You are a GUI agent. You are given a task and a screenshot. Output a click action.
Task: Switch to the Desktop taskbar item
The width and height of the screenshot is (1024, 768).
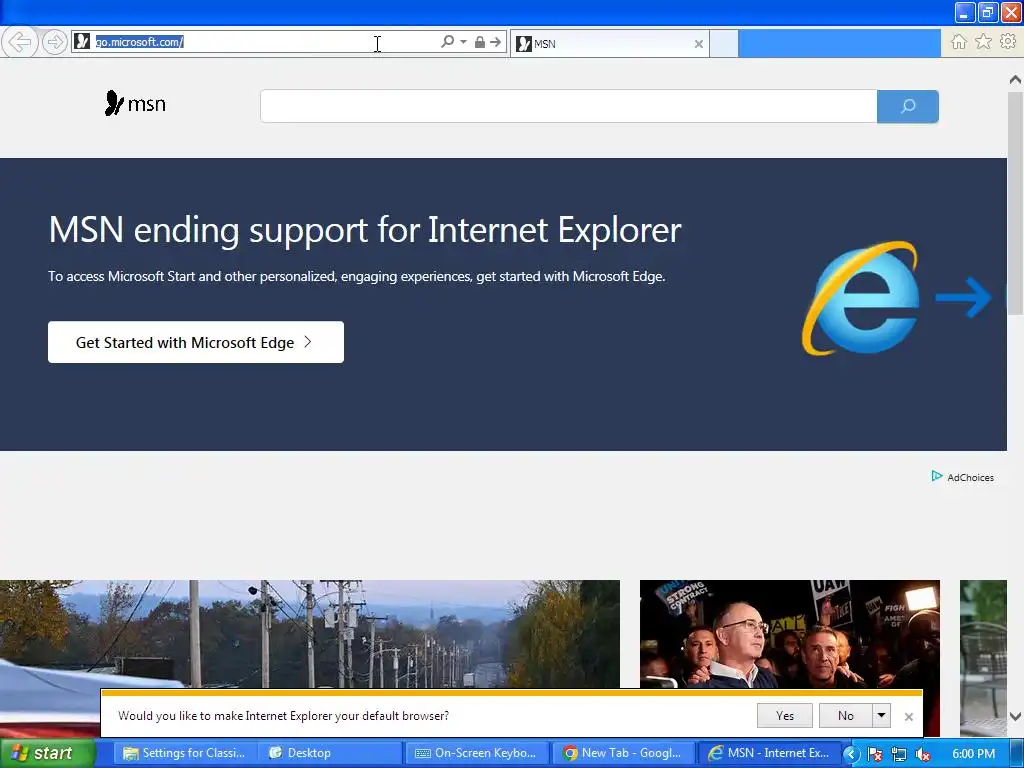coord(330,753)
